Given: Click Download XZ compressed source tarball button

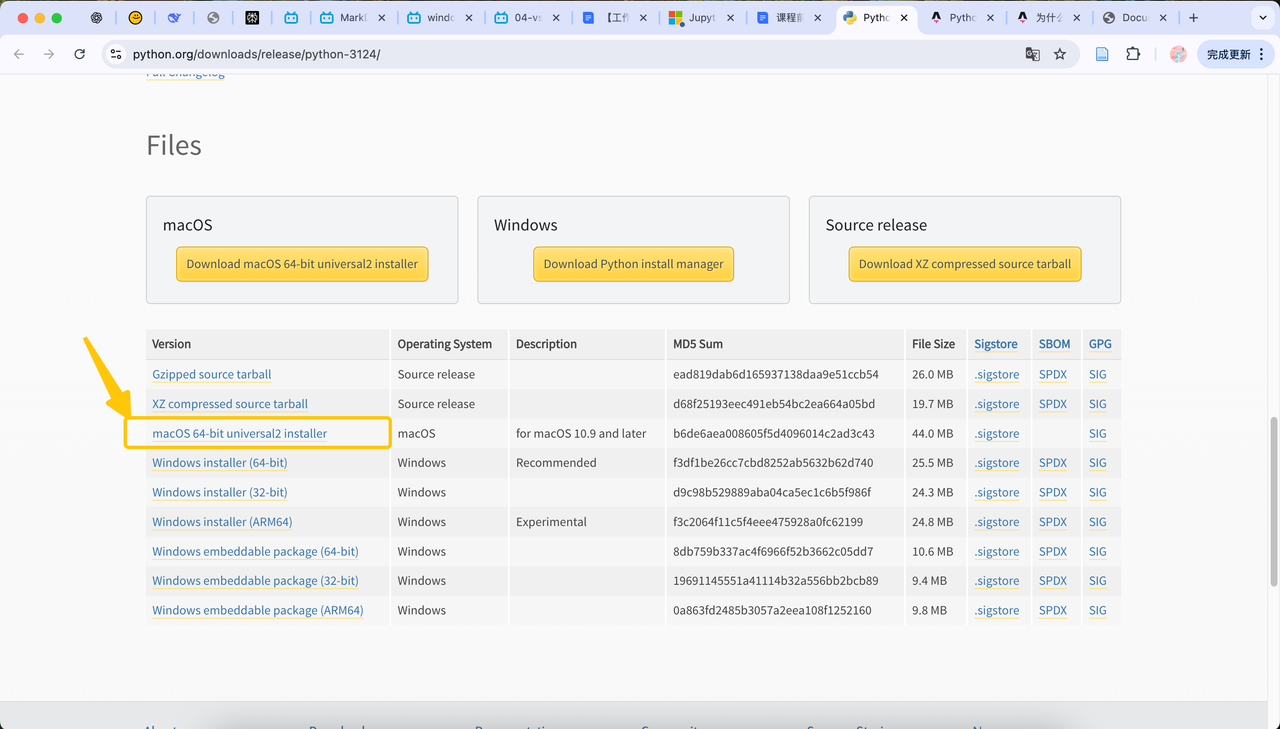Looking at the screenshot, I should pos(964,264).
